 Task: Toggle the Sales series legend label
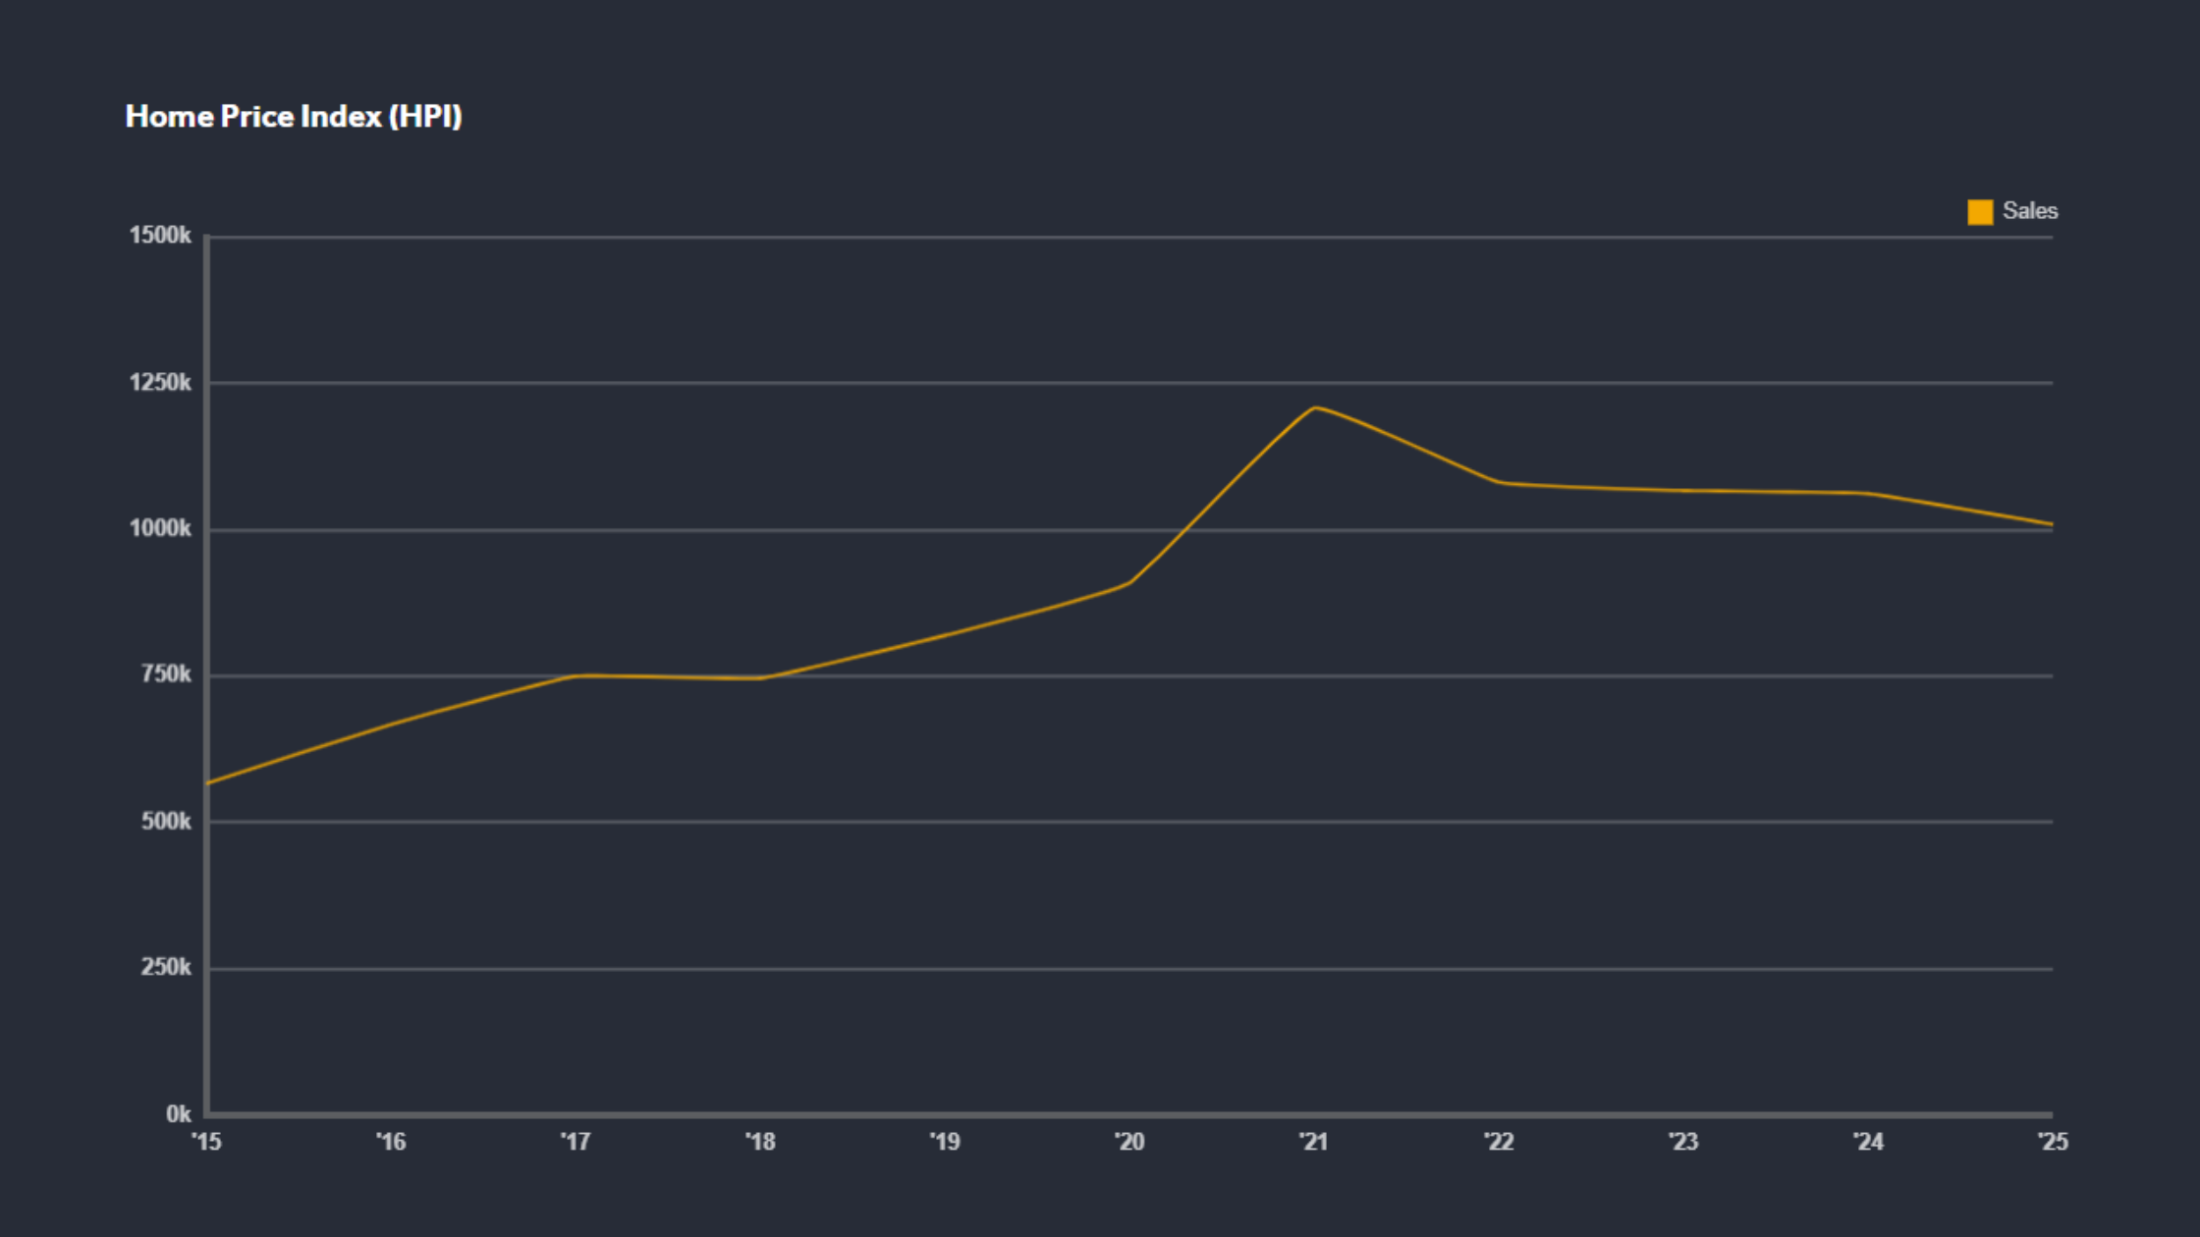click(2029, 211)
